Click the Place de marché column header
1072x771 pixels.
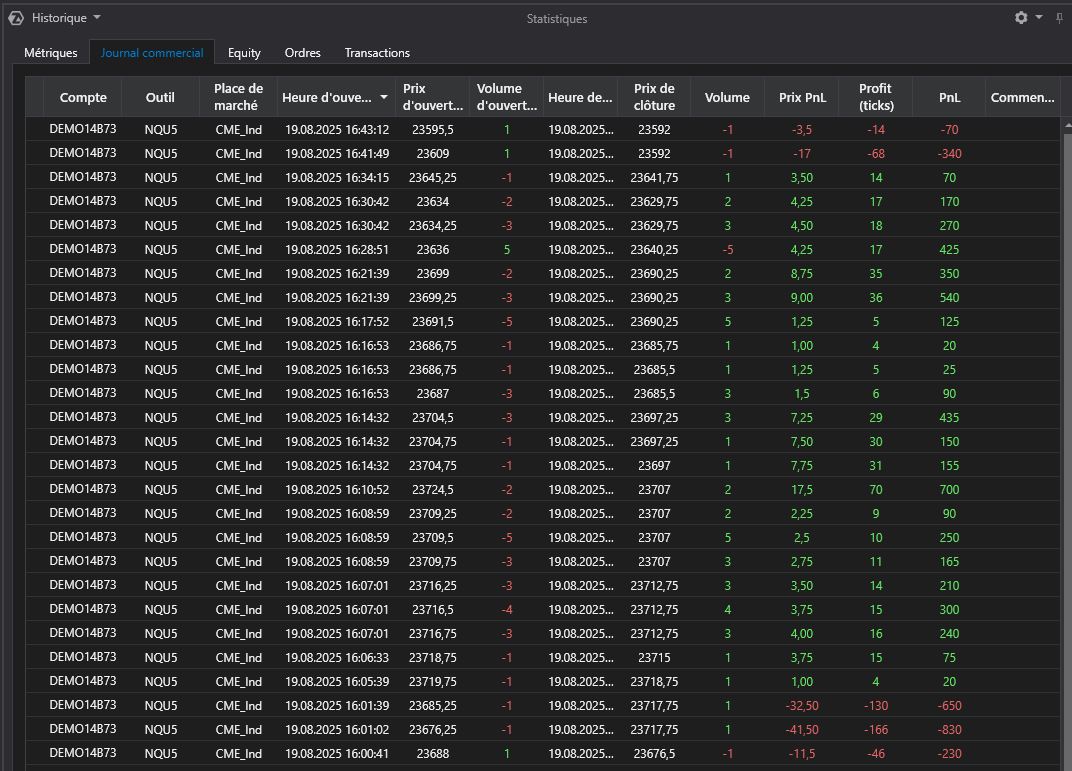[238, 97]
